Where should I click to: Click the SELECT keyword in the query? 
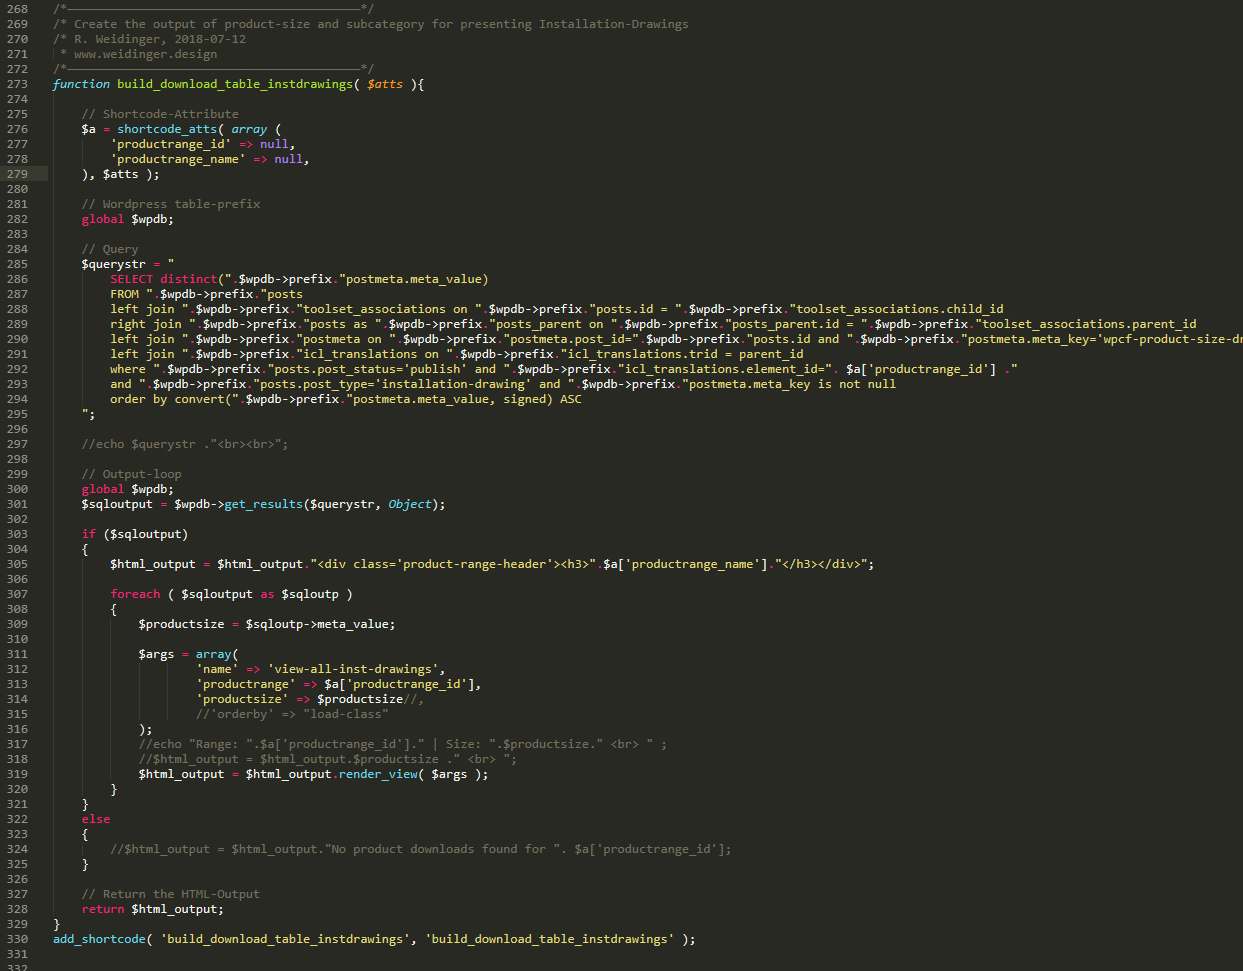[x=131, y=279]
